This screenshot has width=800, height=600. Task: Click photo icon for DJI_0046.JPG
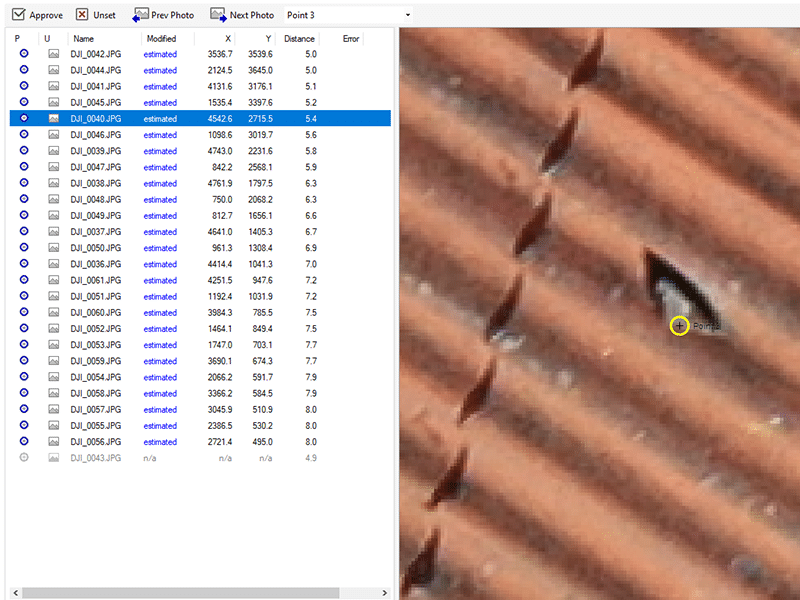click(x=54, y=134)
